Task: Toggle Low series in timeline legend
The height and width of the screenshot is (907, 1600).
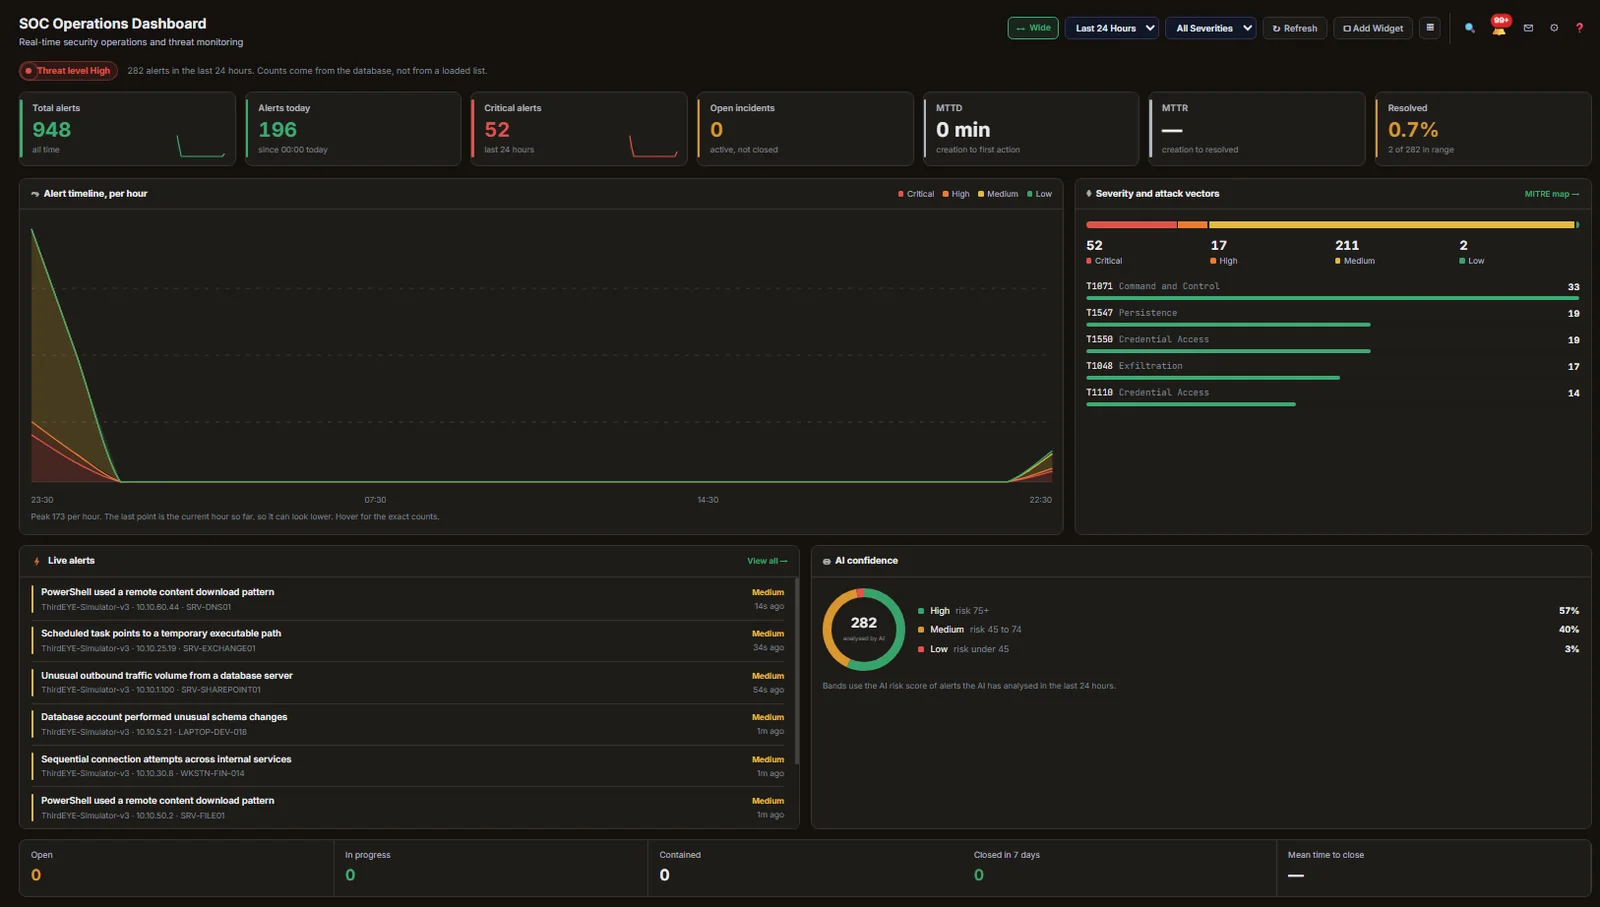Action: click(x=1040, y=194)
